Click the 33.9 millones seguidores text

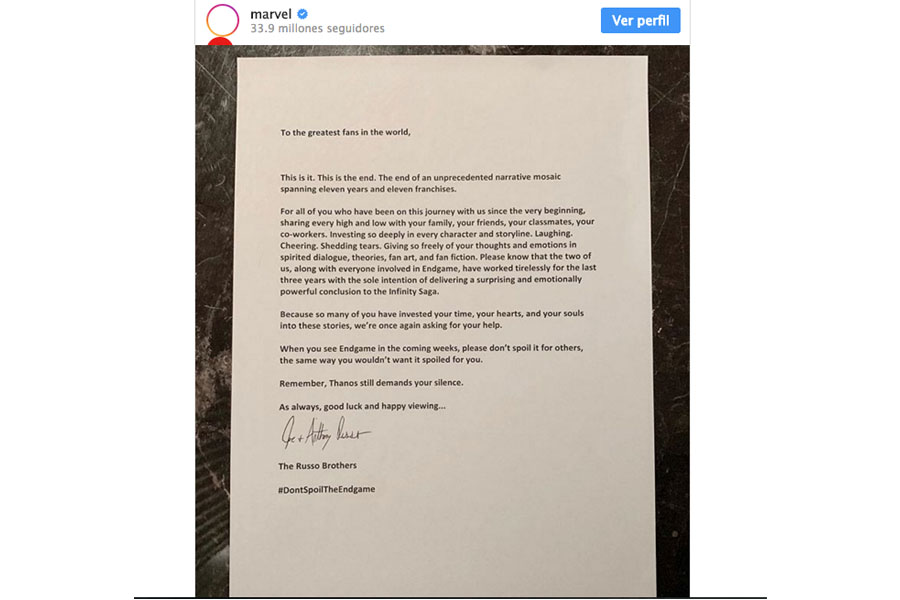[317, 29]
